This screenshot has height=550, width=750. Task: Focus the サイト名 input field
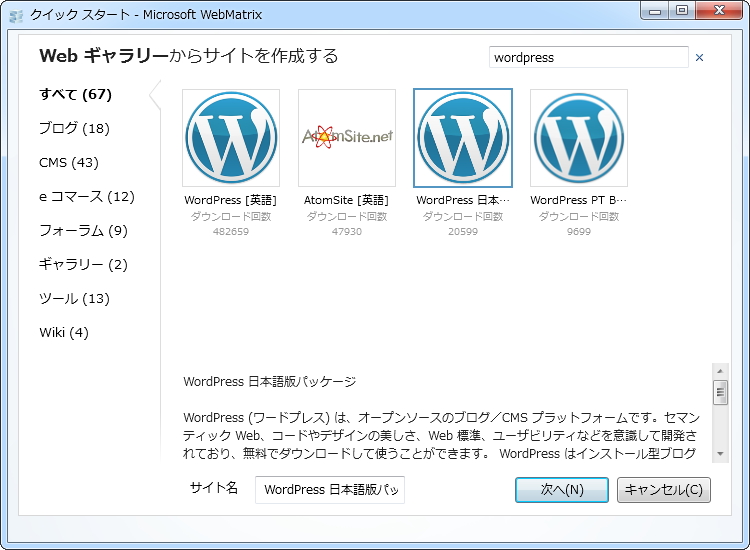click(330, 490)
